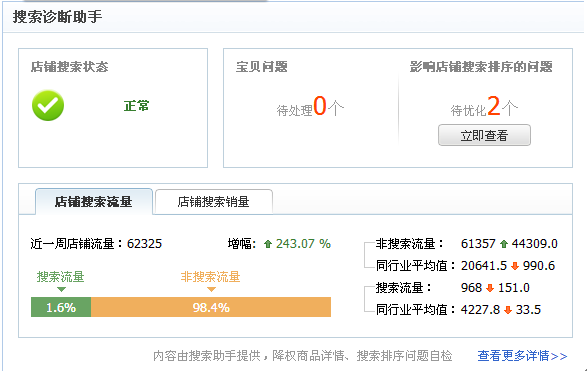This screenshot has height=371, width=587.
Task: Click the red down arrow before 990.6
Action: pyautogui.click(x=515, y=266)
